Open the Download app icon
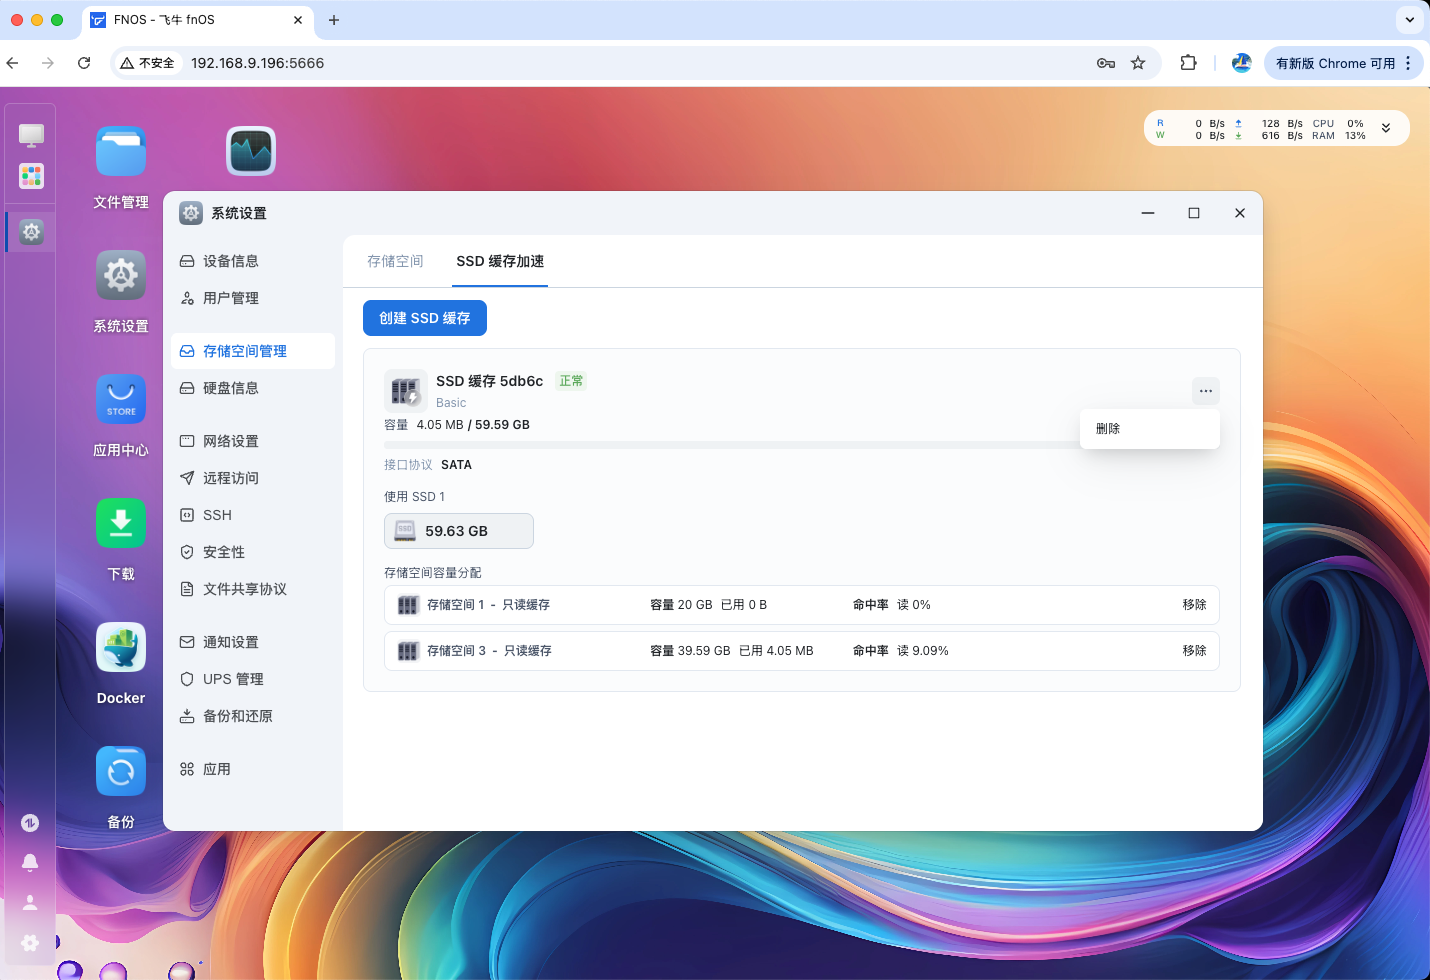The image size is (1430, 980). coord(121,523)
